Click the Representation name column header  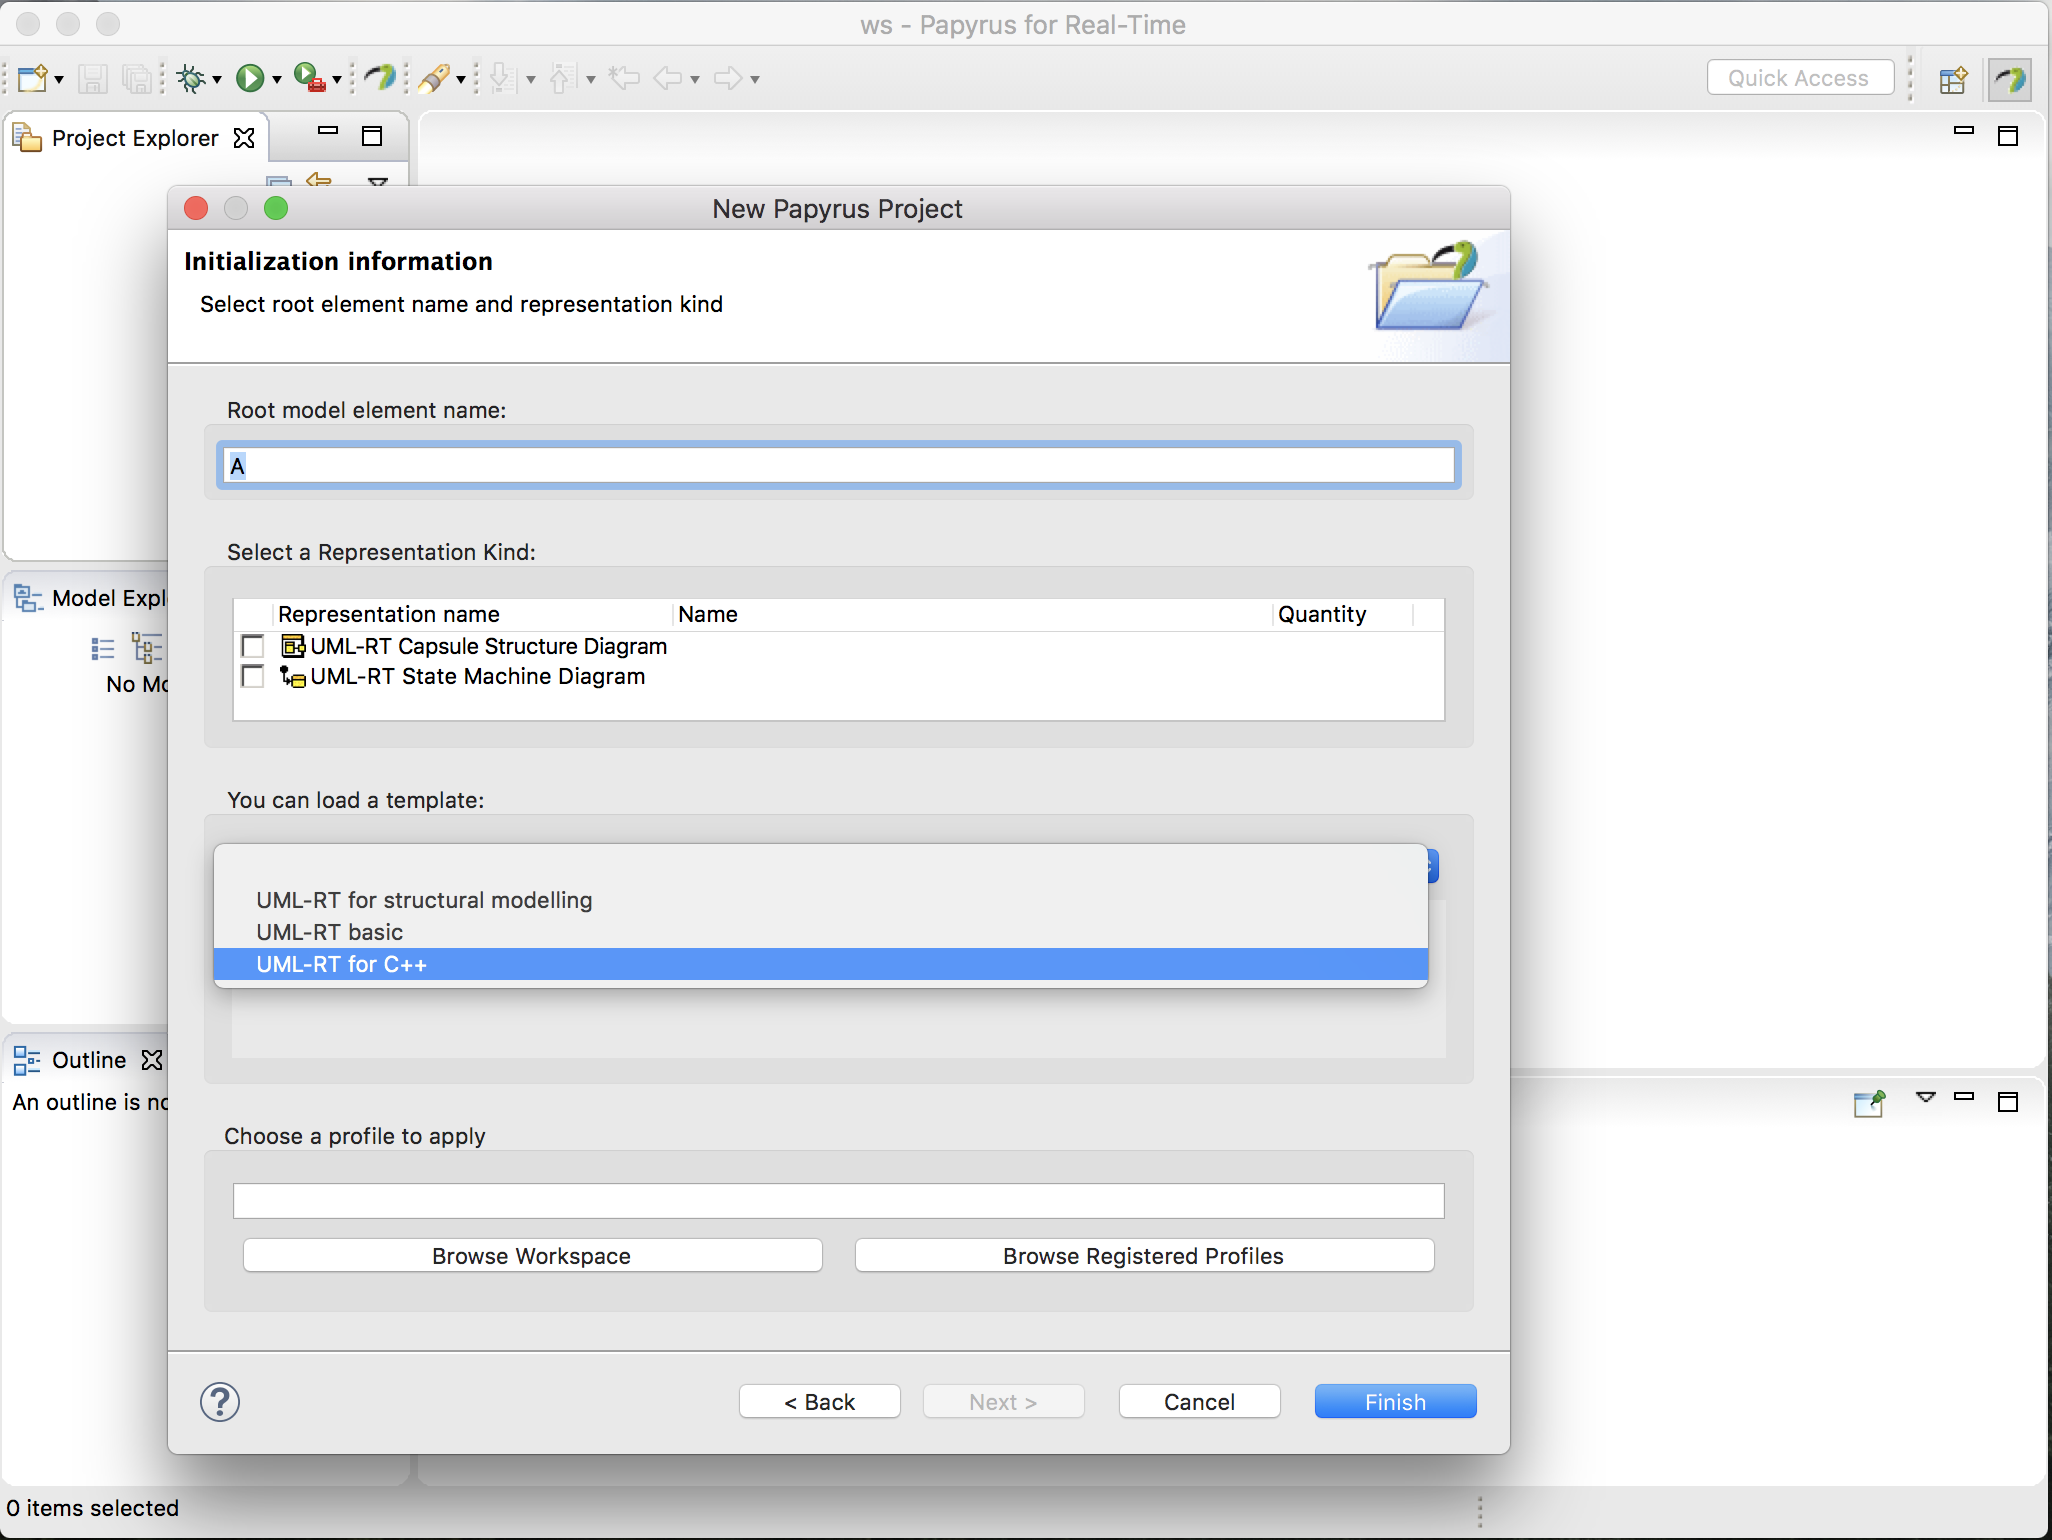[x=472, y=614]
